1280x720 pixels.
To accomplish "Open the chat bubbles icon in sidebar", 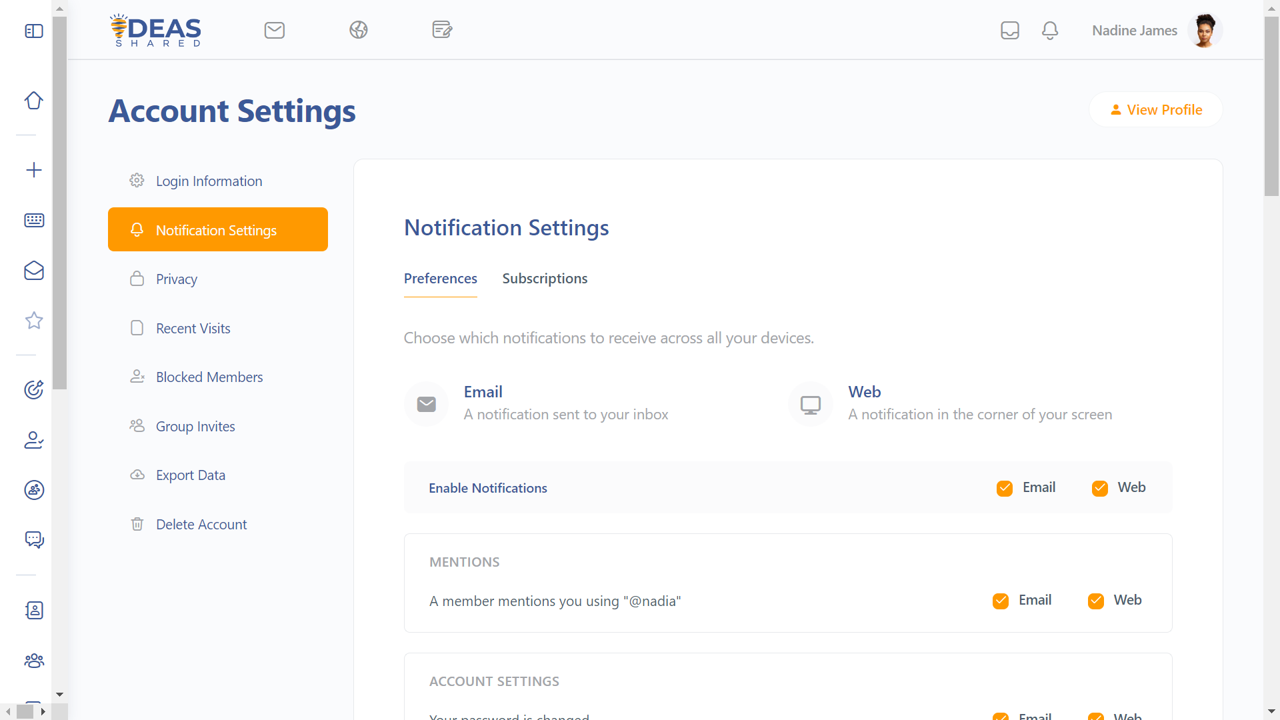I will point(34,540).
